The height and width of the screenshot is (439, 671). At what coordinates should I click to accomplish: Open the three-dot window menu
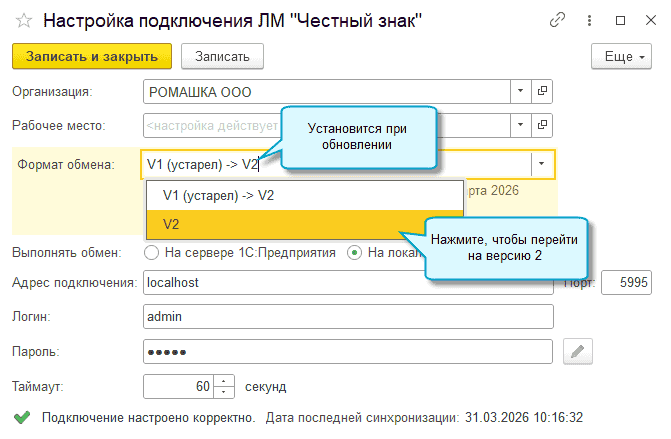(589, 20)
